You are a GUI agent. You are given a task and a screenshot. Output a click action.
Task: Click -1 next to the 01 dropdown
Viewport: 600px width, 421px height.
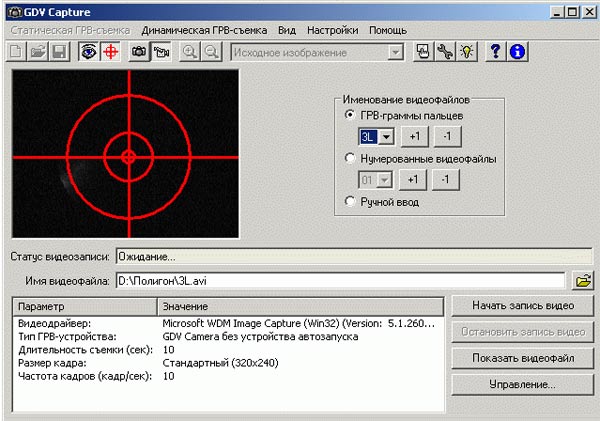point(445,180)
